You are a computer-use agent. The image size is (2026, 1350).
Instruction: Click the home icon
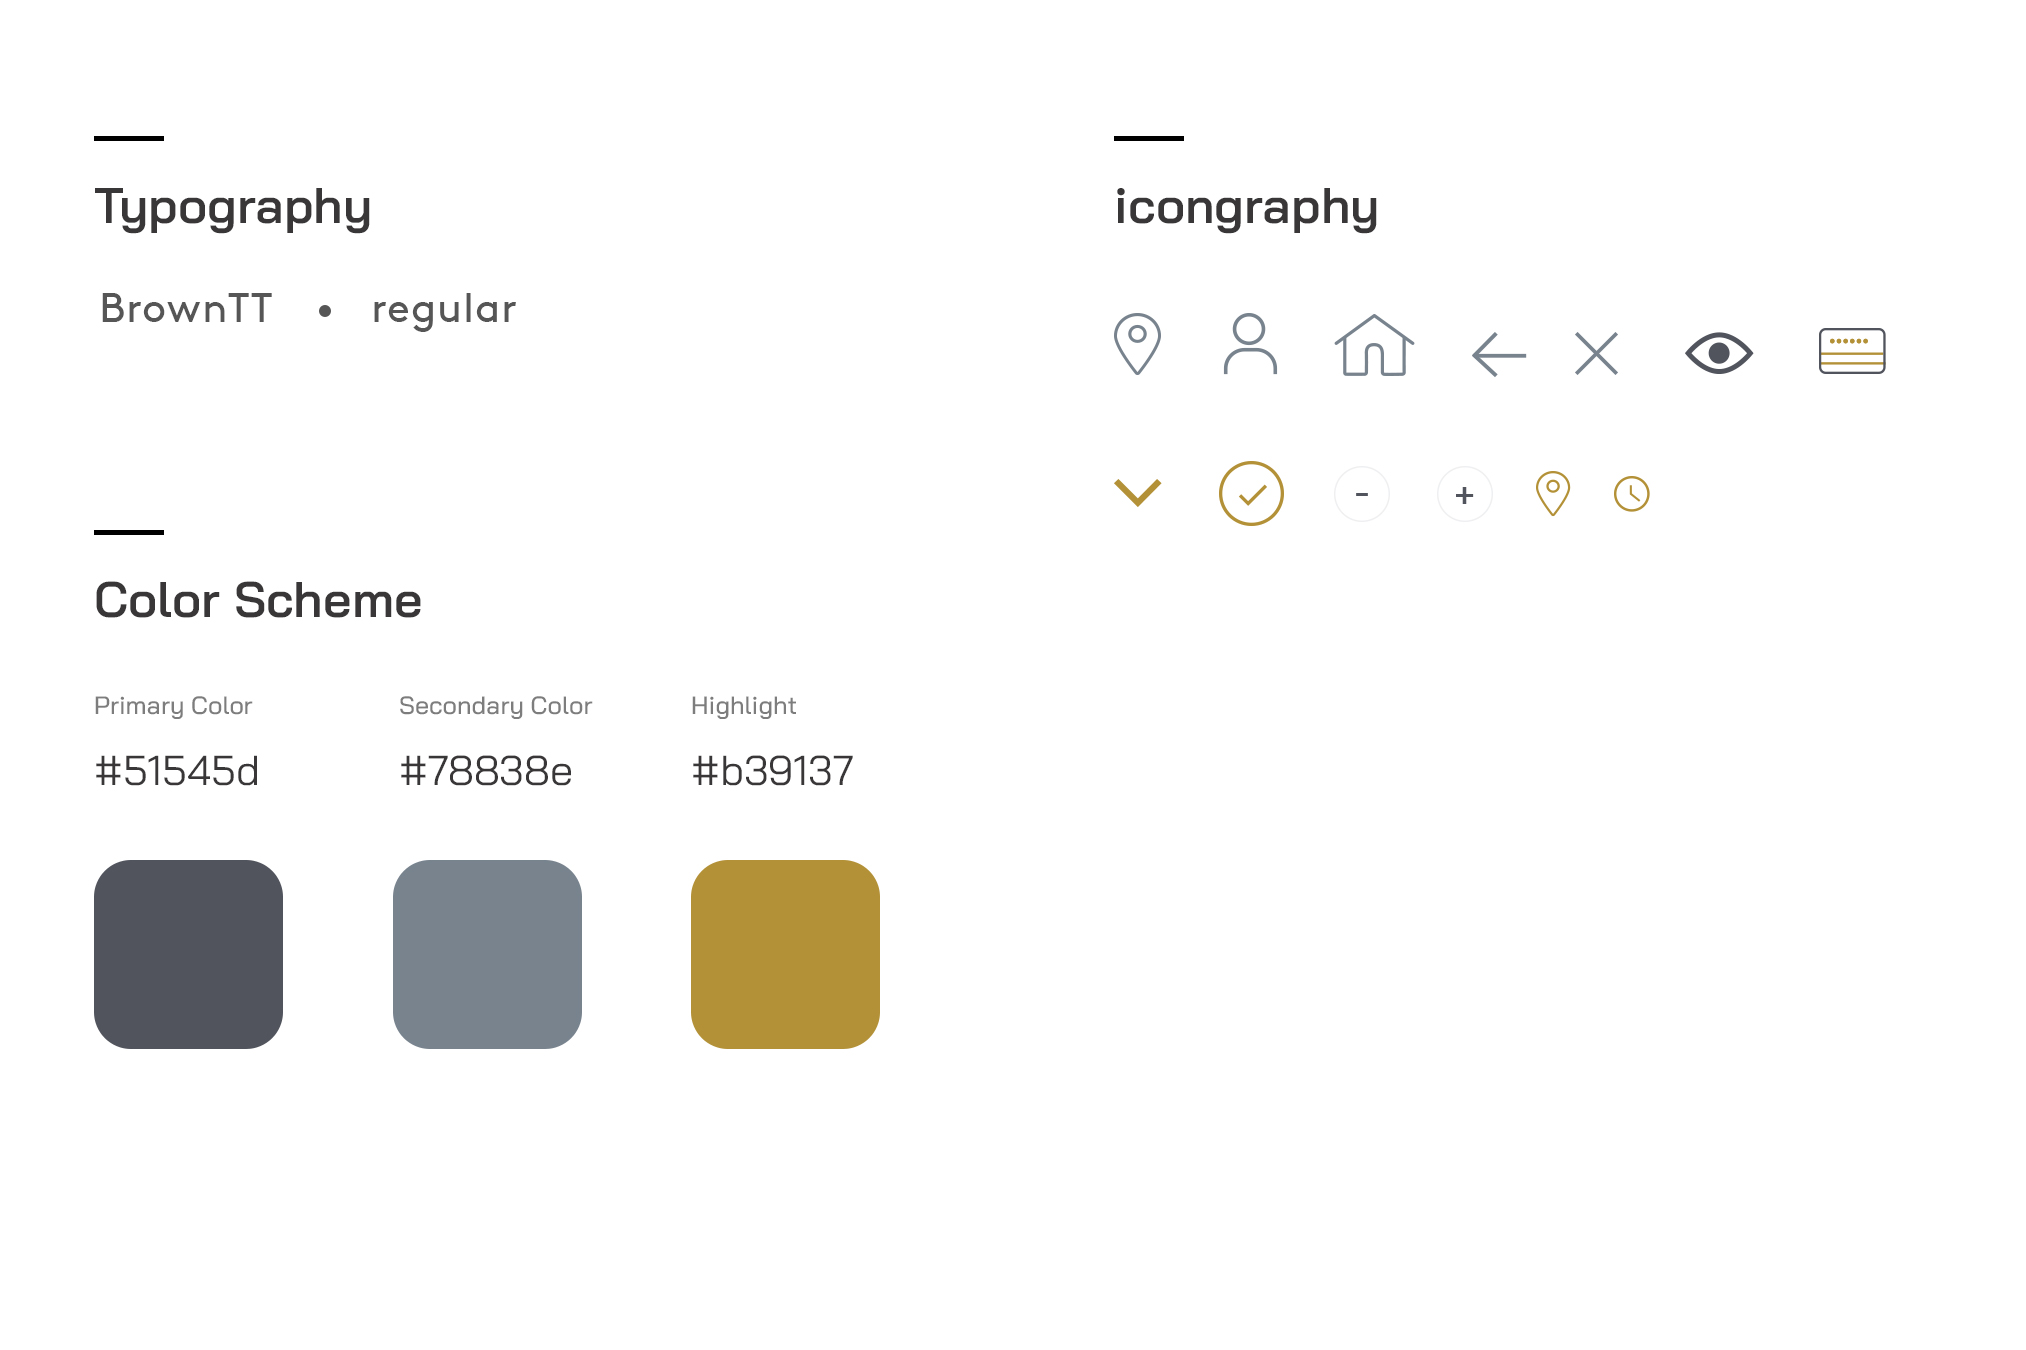(1374, 346)
